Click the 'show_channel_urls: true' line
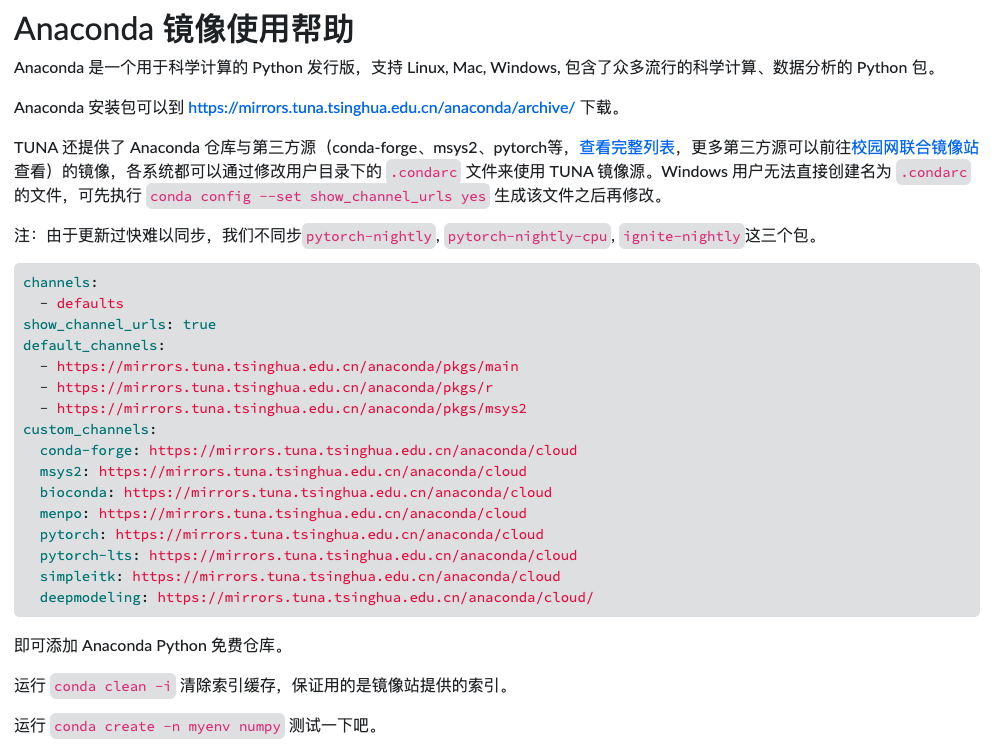The width and height of the screenshot is (991, 746). [x=119, y=324]
